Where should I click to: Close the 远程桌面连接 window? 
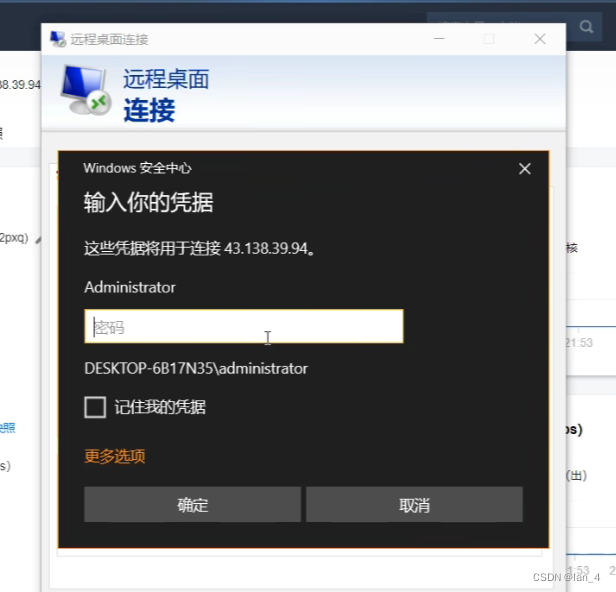click(x=540, y=39)
